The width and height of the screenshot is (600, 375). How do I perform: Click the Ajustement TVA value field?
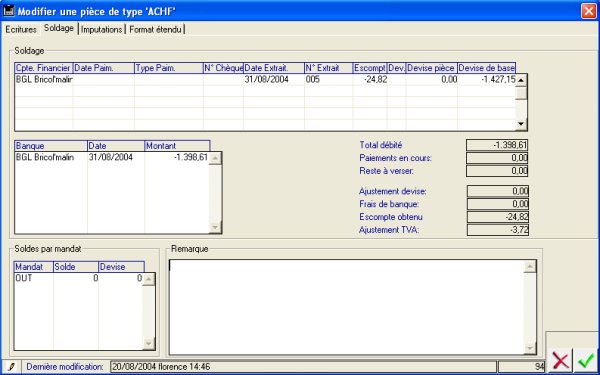tap(498, 230)
